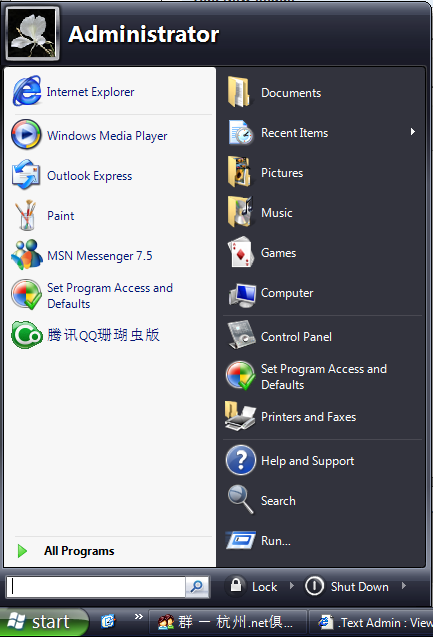The height and width of the screenshot is (637, 433).
Task: Select the Help and Support label
Action: point(307,461)
